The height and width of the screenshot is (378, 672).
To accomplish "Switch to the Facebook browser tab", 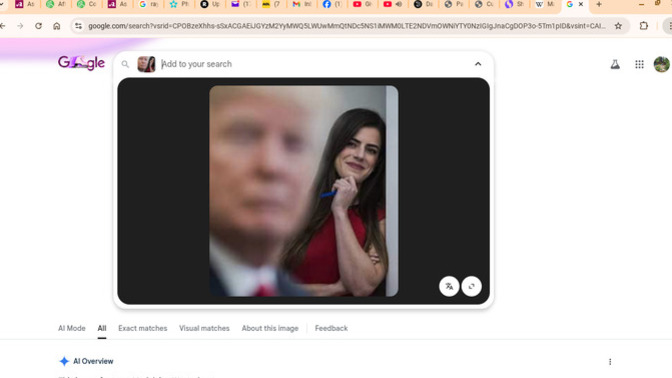I will click(x=332, y=4).
